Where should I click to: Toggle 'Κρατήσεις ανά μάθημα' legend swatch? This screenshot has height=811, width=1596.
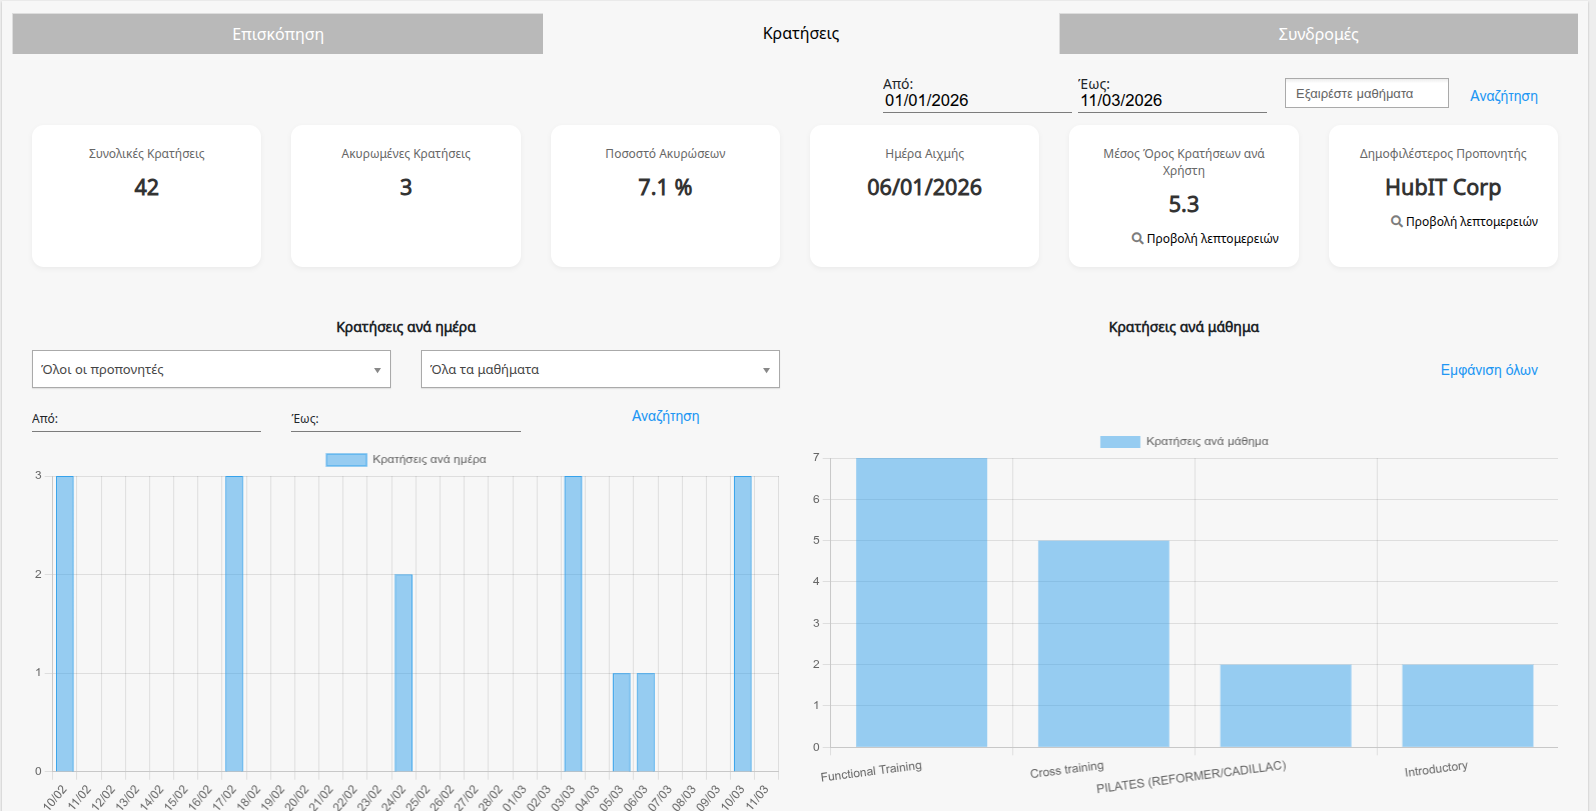tap(1119, 442)
